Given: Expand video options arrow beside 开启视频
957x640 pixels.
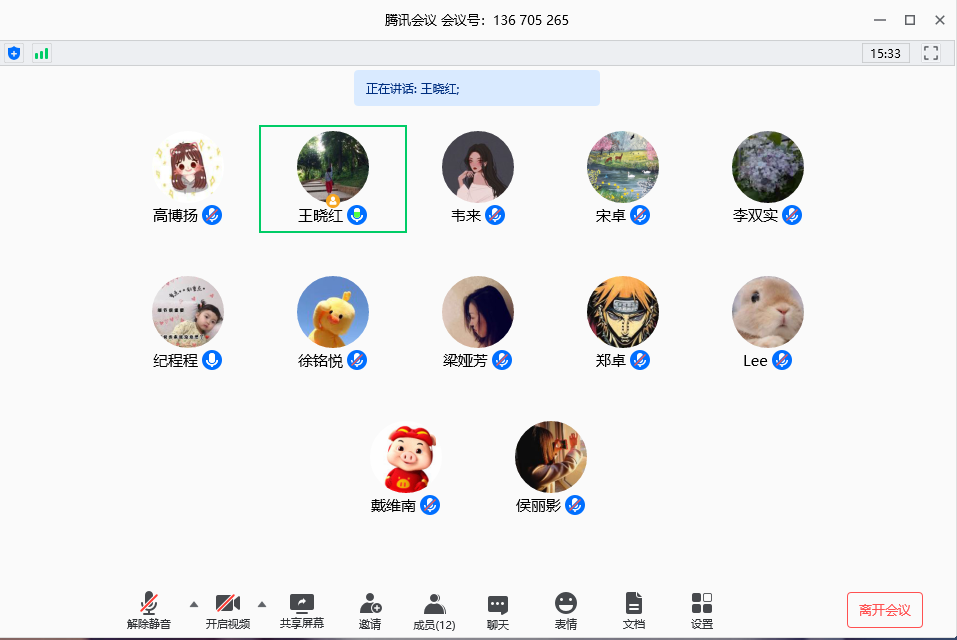Looking at the screenshot, I should (x=262, y=604).
